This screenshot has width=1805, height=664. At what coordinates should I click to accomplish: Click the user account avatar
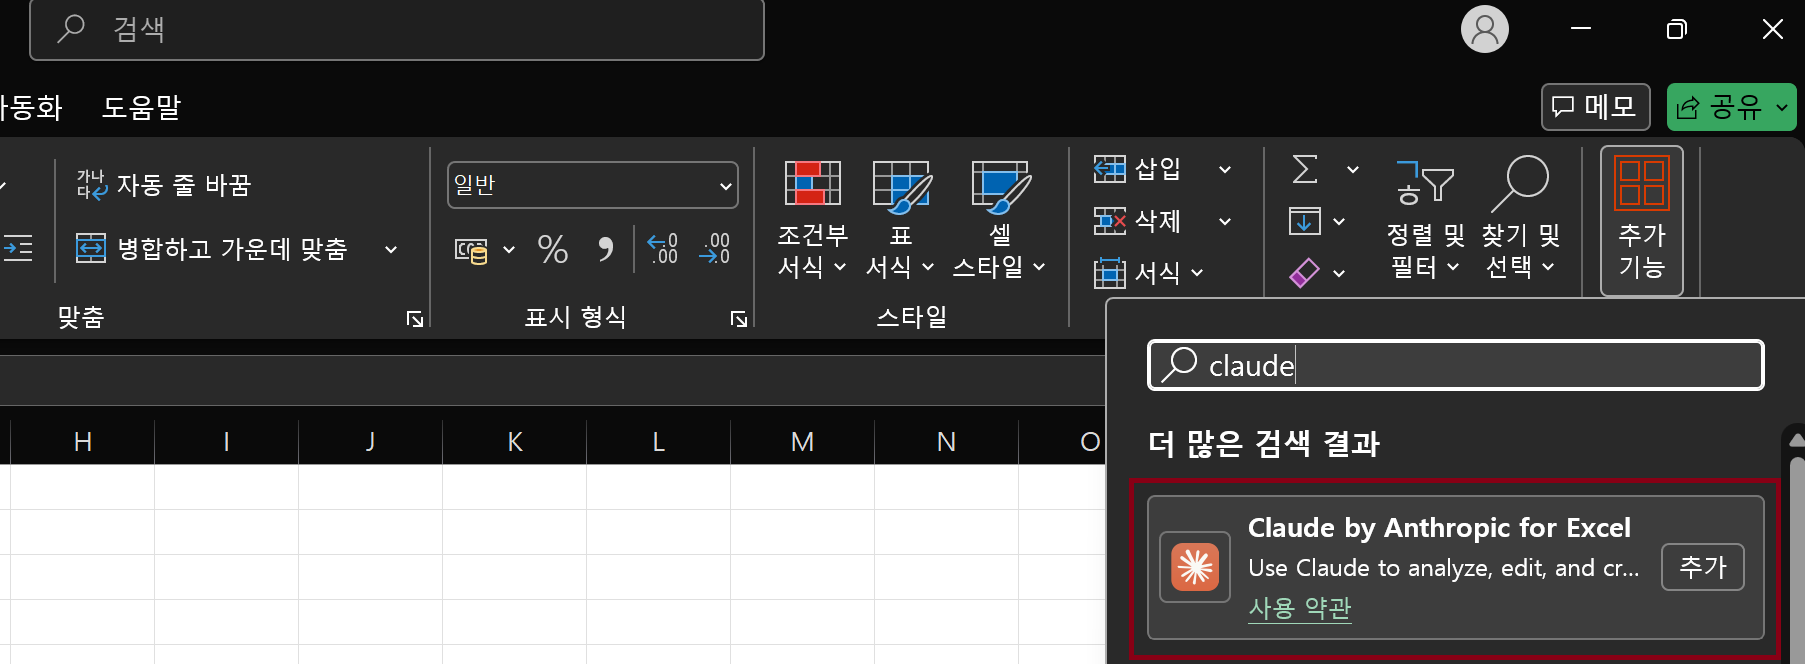(x=1485, y=29)
